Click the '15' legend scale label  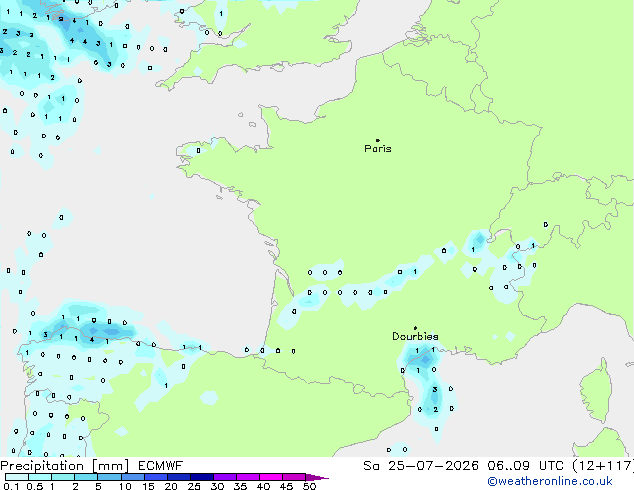(x=148, y=486)
